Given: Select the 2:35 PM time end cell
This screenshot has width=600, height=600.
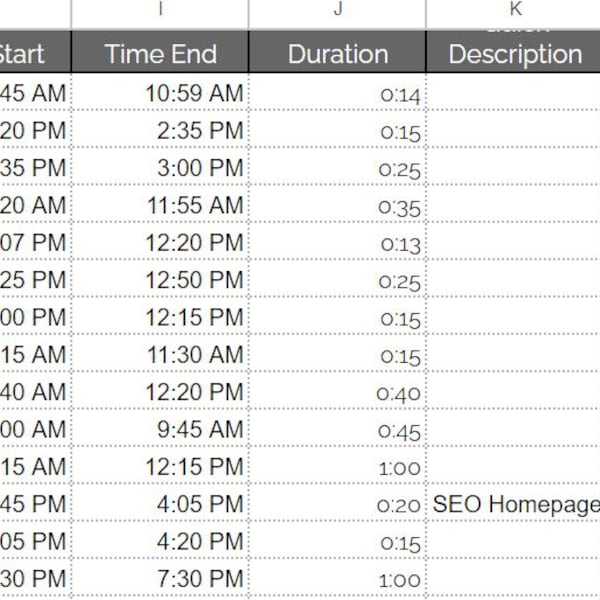Looking at the screenshot, I should [160, 129].
